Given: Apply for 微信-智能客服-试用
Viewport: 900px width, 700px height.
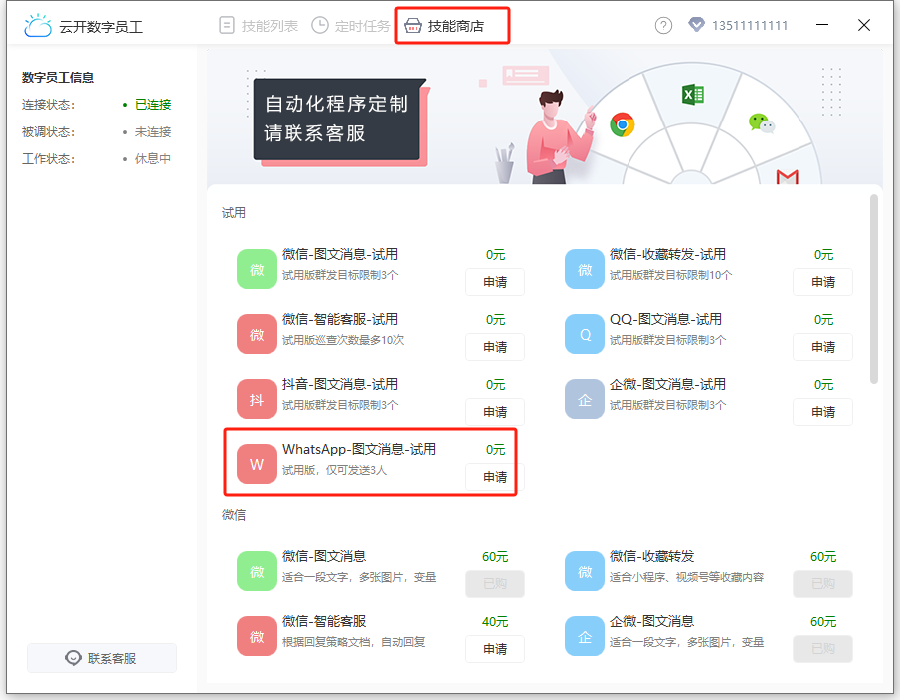Looking at the screenshot, I should [x=495, y=347].
